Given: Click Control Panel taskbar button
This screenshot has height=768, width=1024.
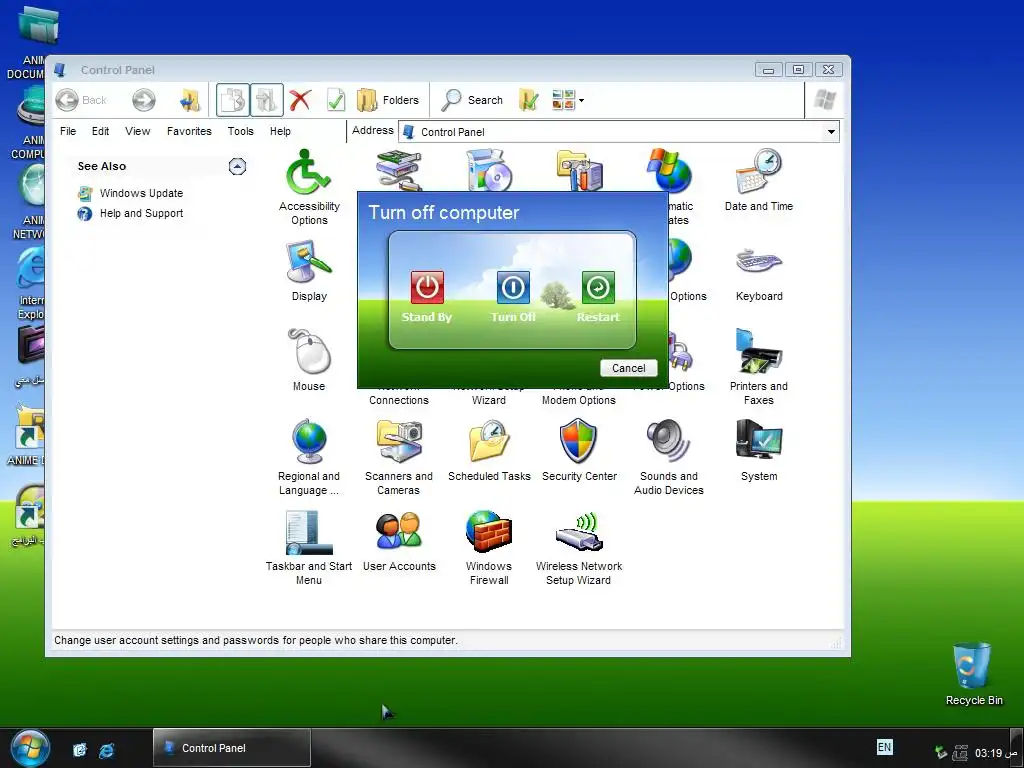Looking at the screenshot, I should [232, 748].
